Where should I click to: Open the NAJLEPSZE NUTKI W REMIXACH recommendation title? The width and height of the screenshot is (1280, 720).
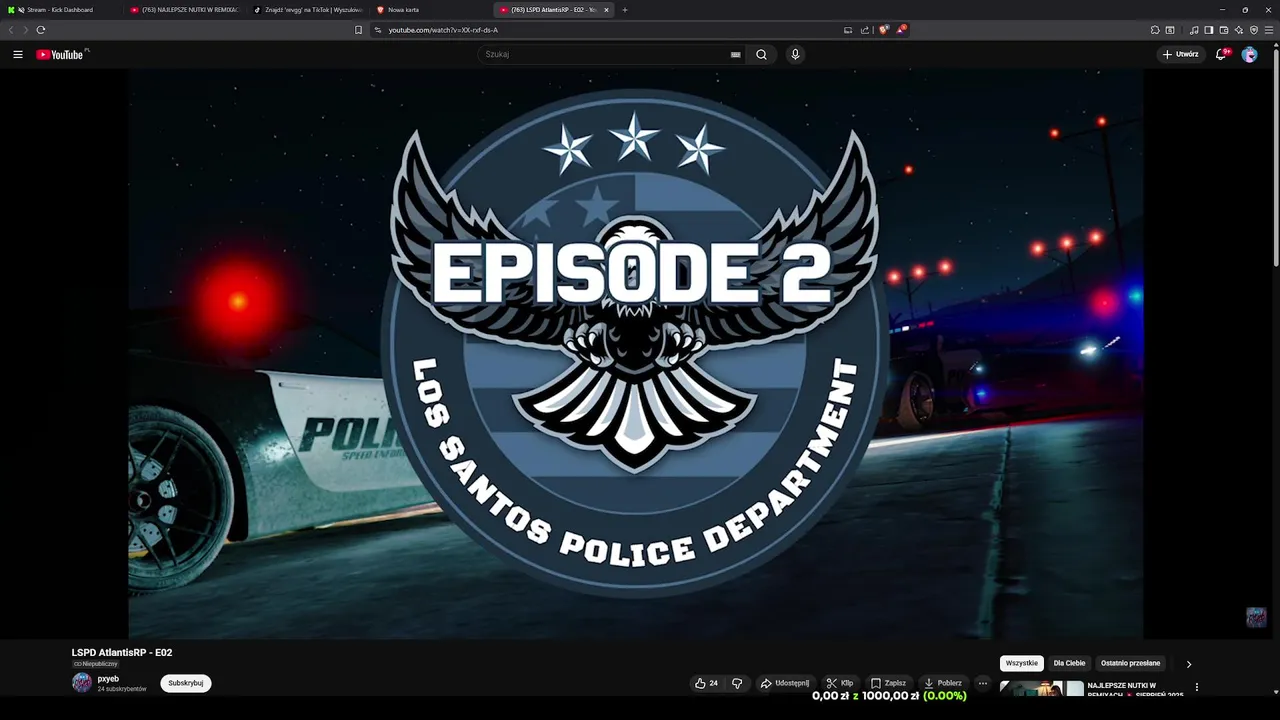1135,690
